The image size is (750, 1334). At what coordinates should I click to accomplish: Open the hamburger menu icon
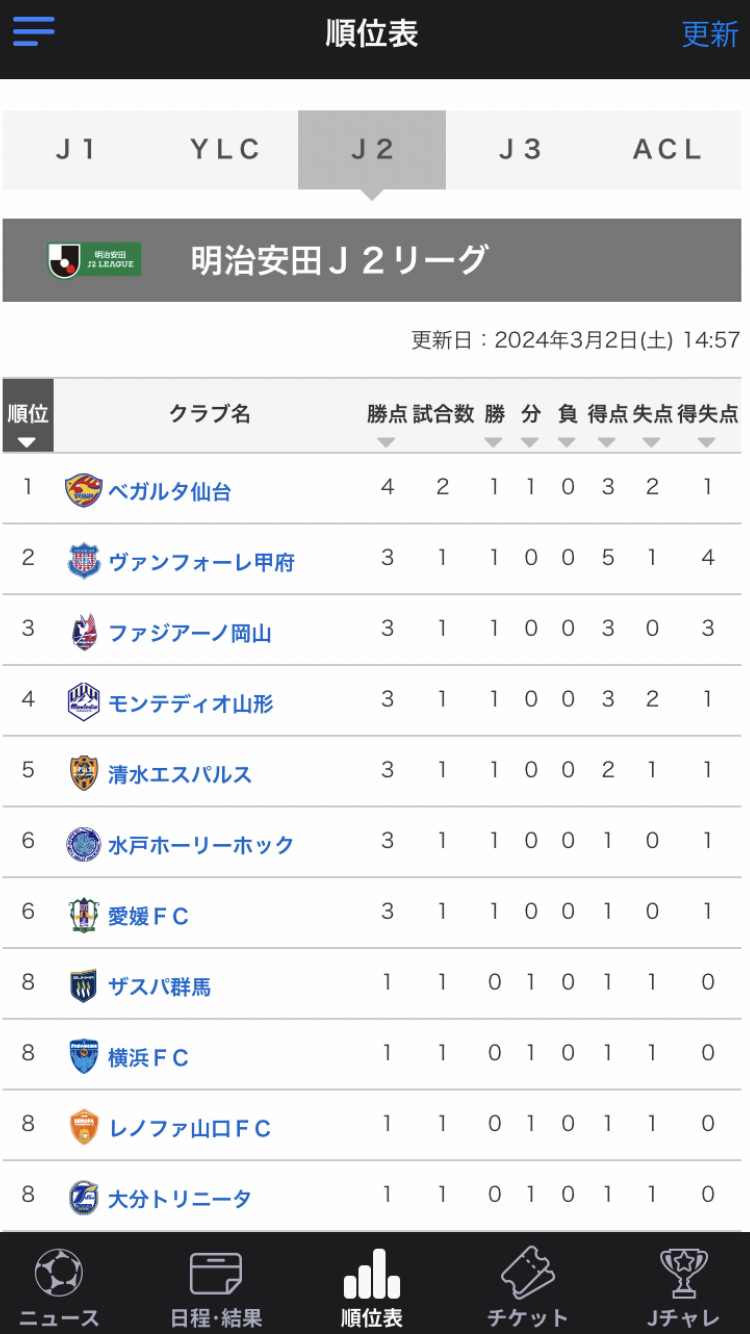(34, 32)
